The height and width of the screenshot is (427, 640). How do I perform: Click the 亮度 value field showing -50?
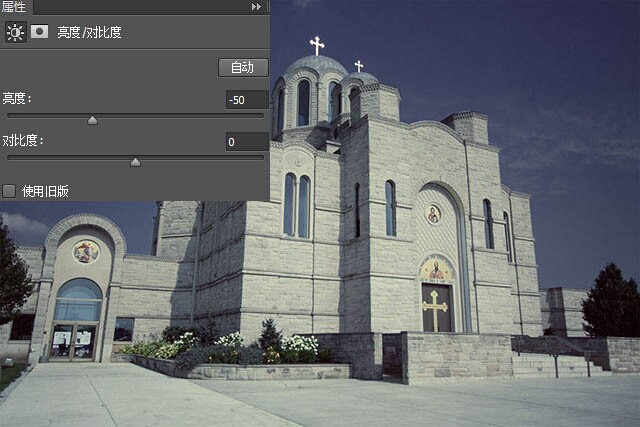click(x=247, y=100)
